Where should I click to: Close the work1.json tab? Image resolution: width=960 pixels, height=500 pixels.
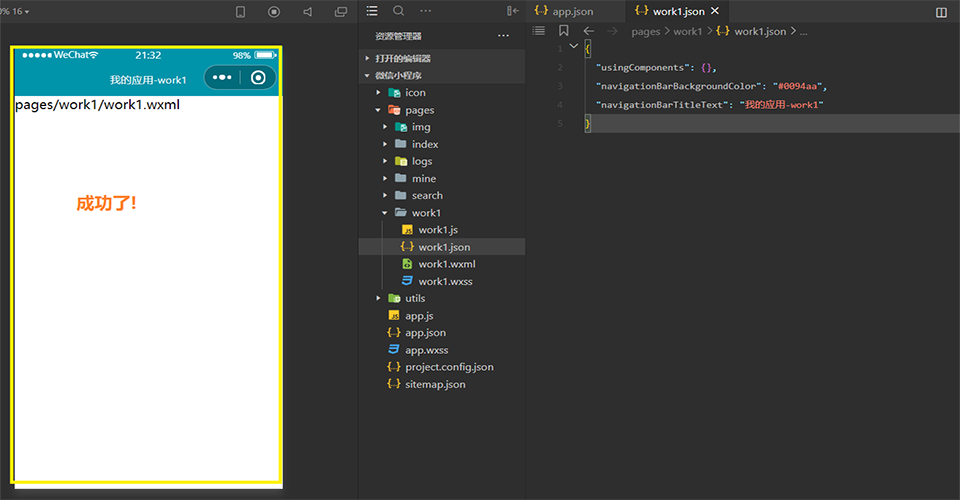(715, 11)
